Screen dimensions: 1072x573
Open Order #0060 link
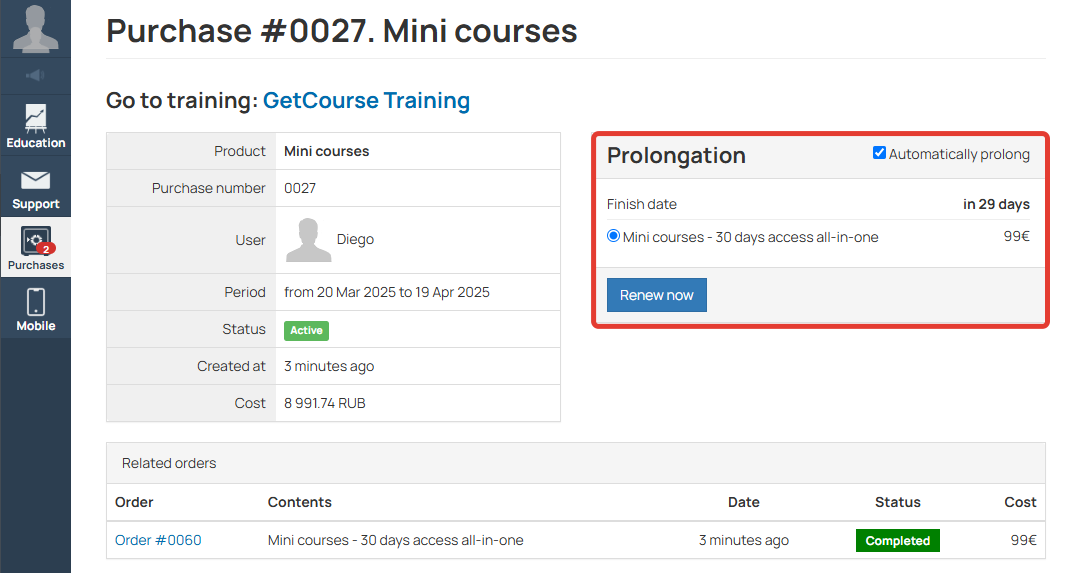pos(158,540)
